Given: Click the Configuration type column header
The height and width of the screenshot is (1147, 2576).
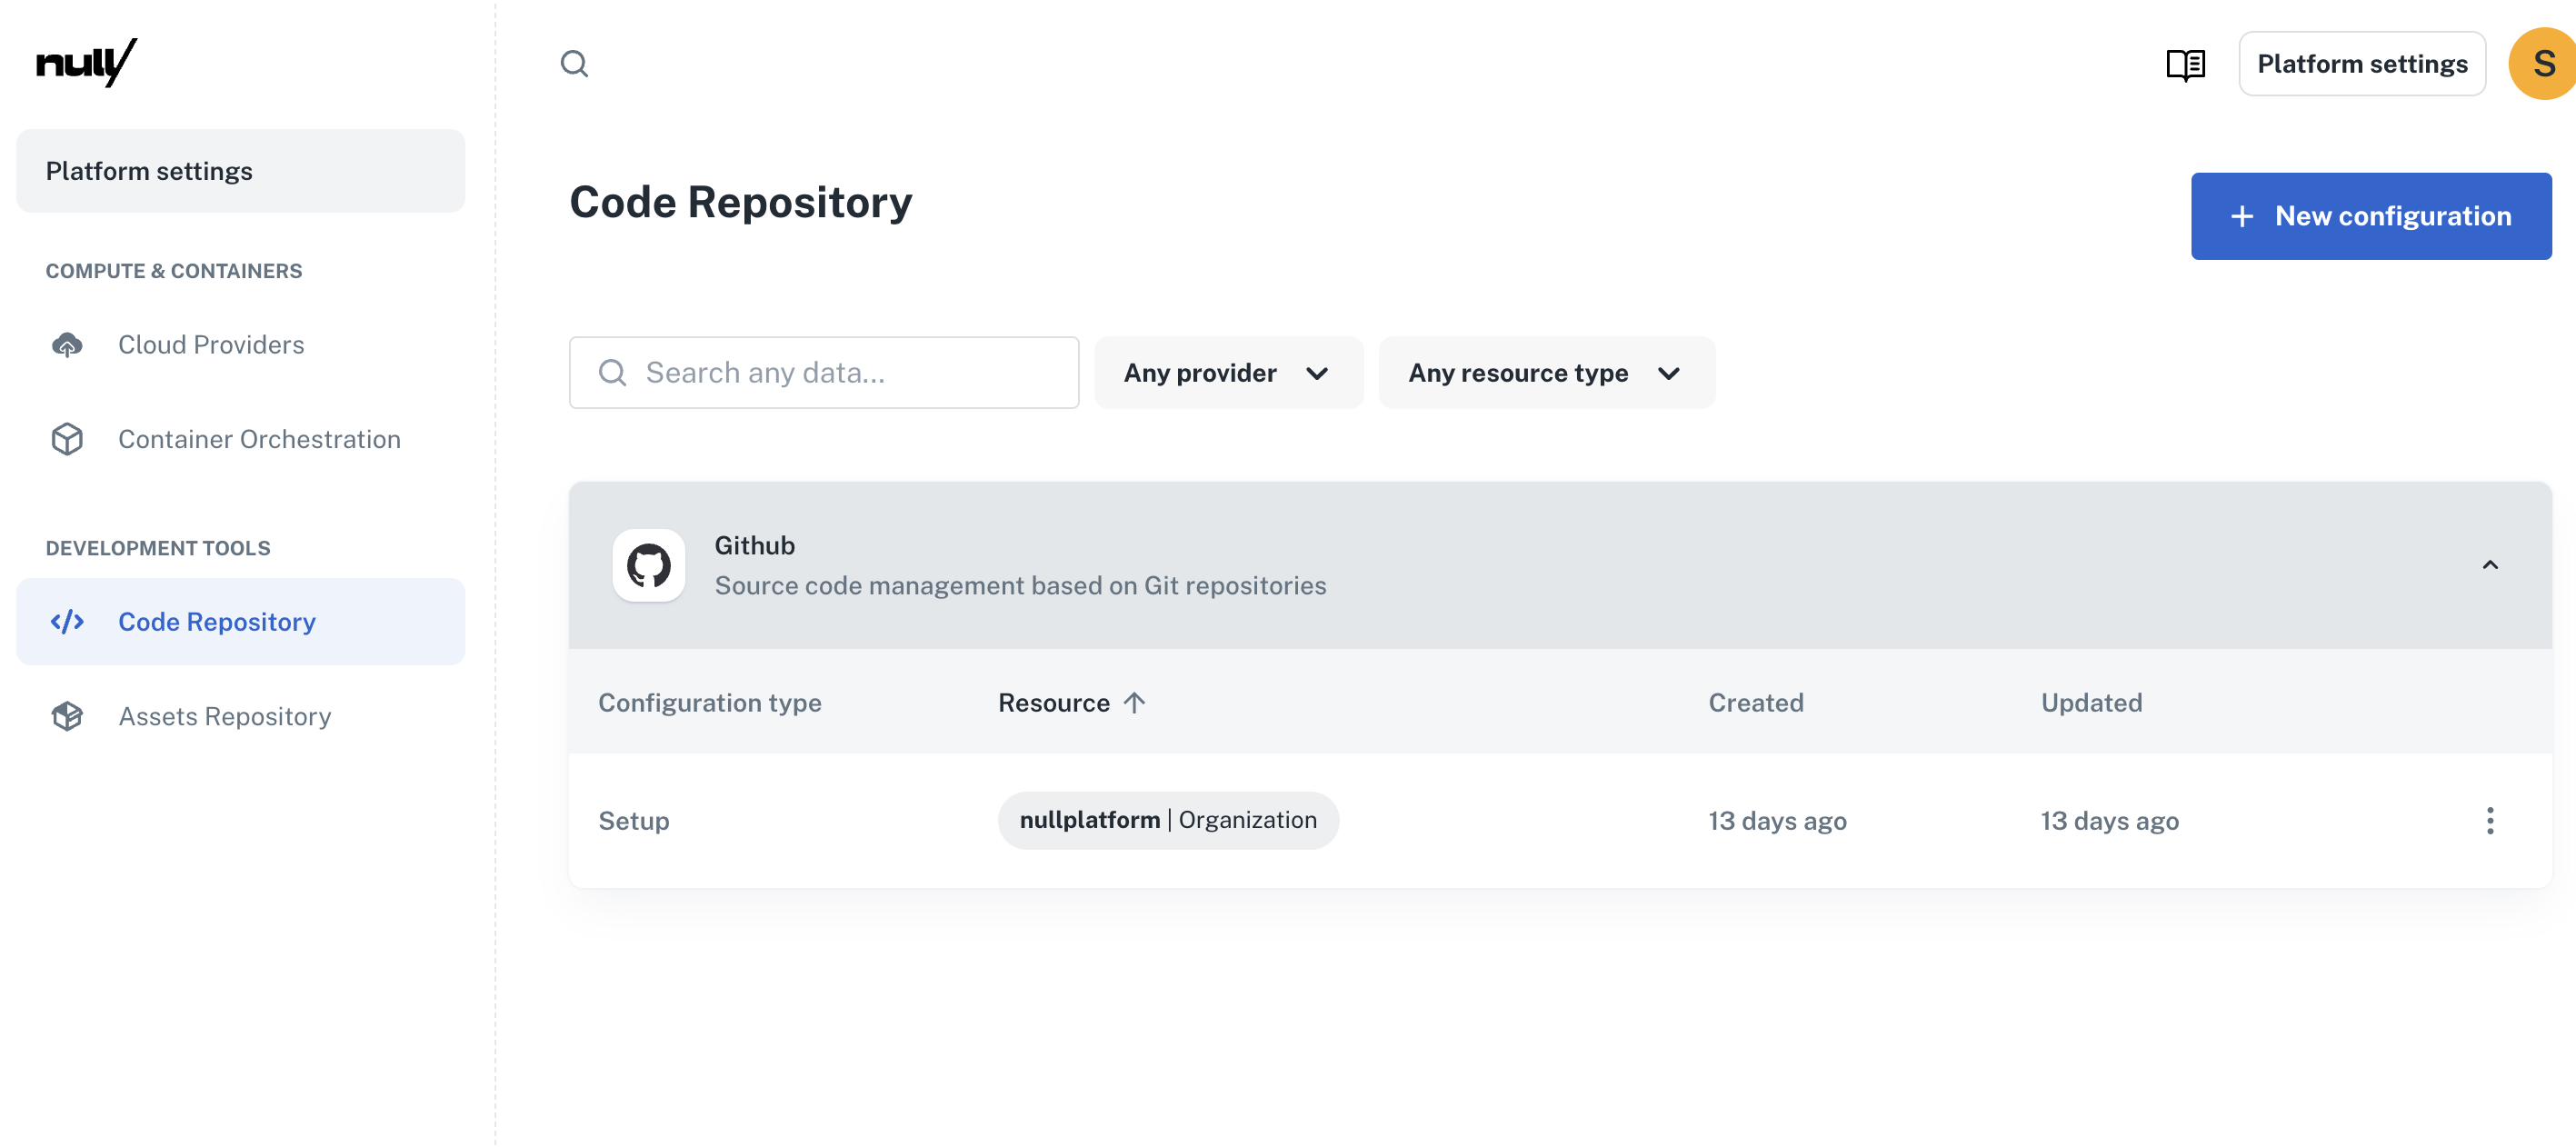Looking at the screenshot, I should point(710,703).
